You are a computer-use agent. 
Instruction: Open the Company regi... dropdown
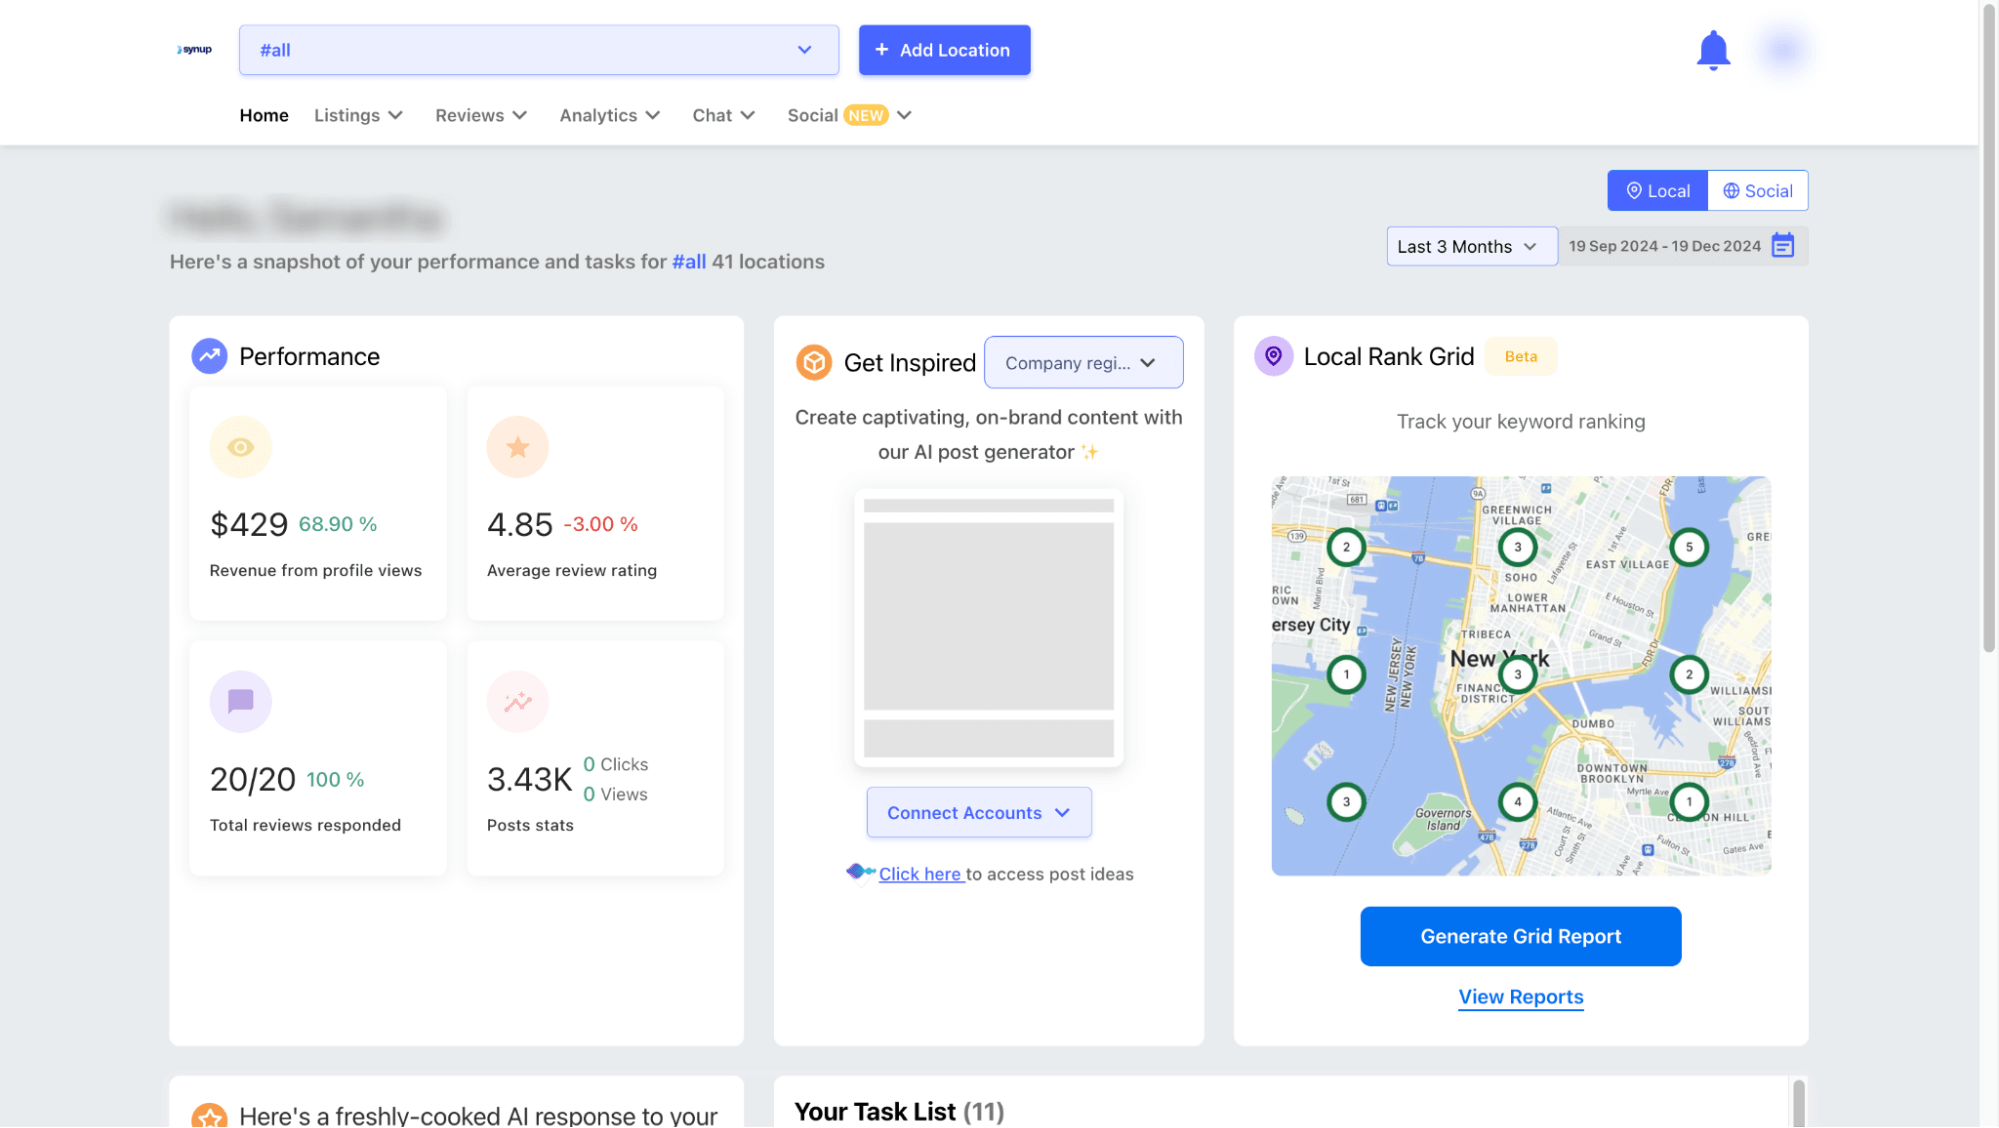click(1083, 363)
